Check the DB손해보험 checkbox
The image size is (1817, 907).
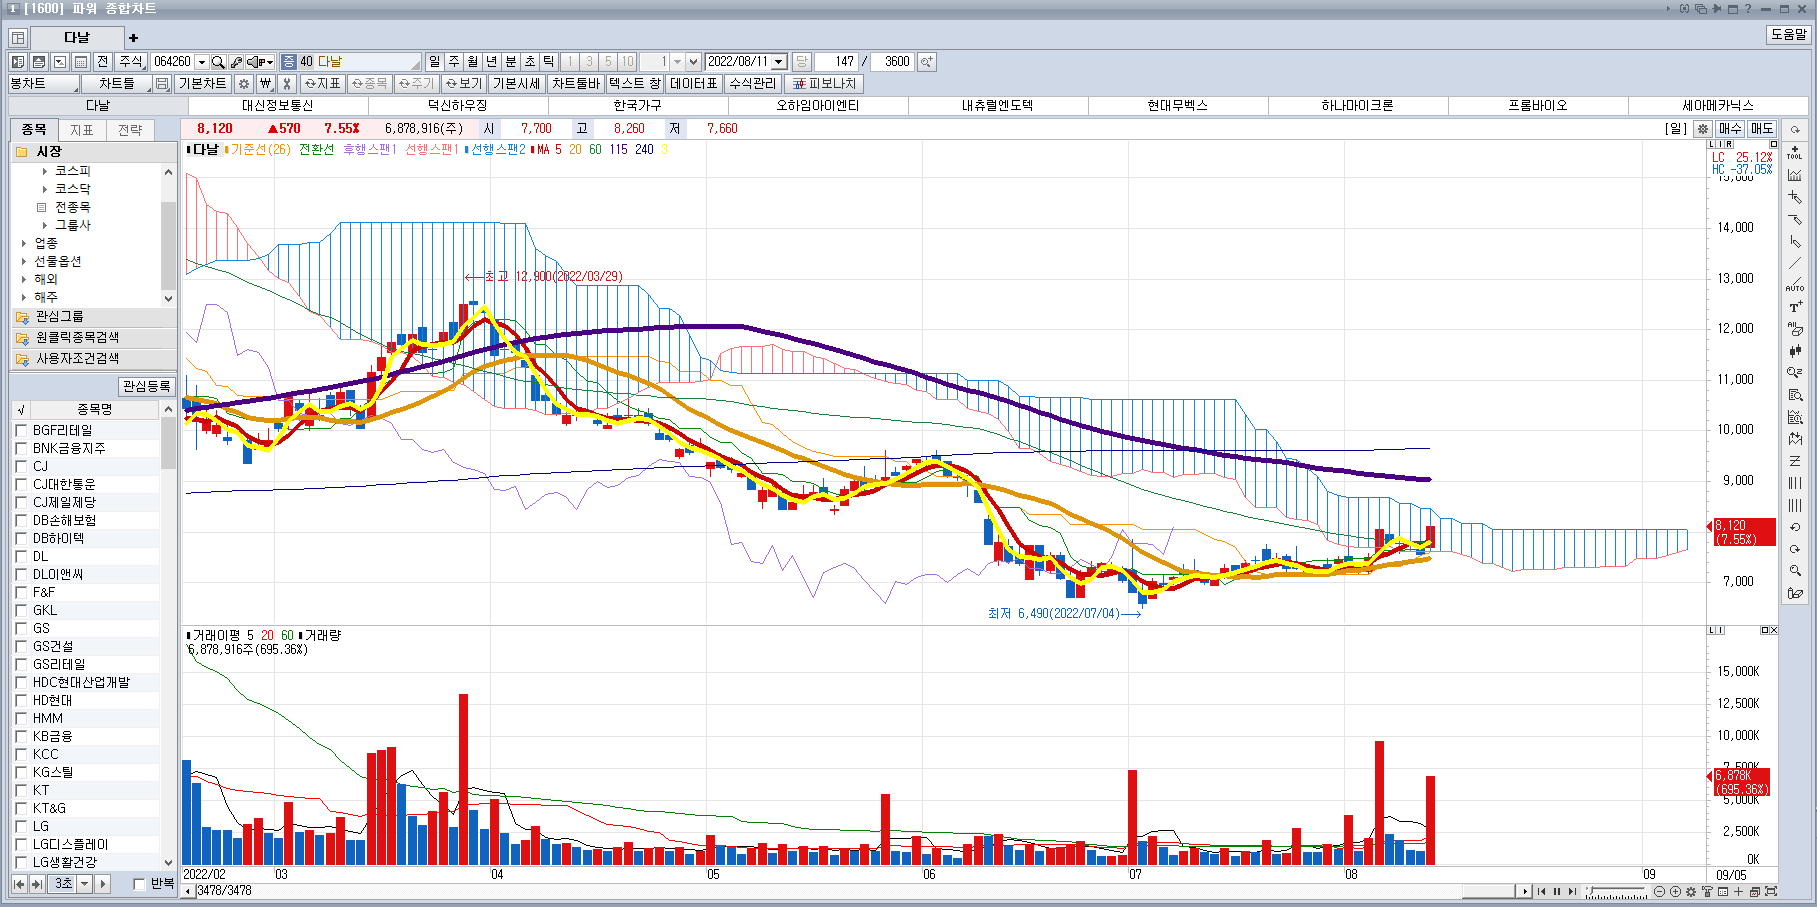click(21, 520)
